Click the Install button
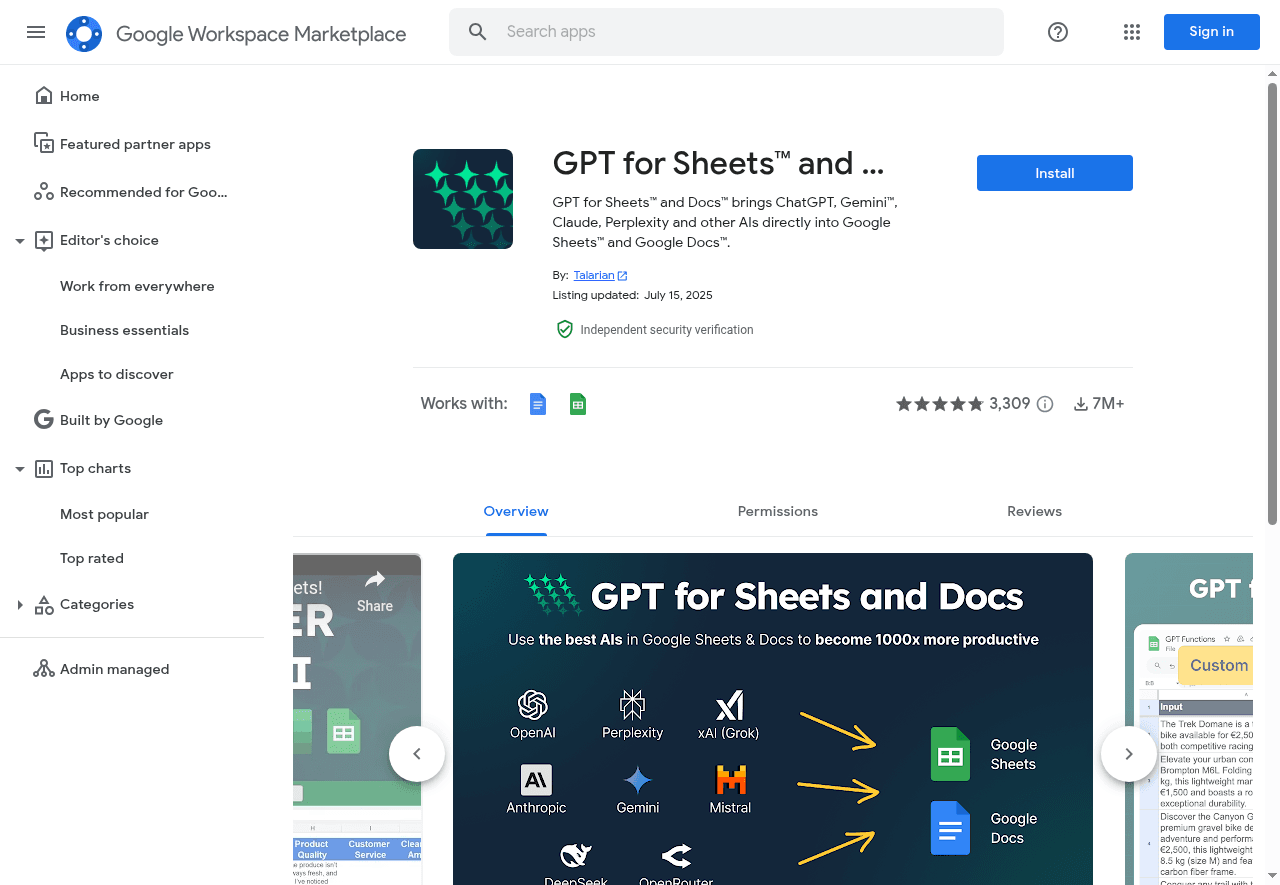Screen dimensions: 1280x885 coord(1054,172)
